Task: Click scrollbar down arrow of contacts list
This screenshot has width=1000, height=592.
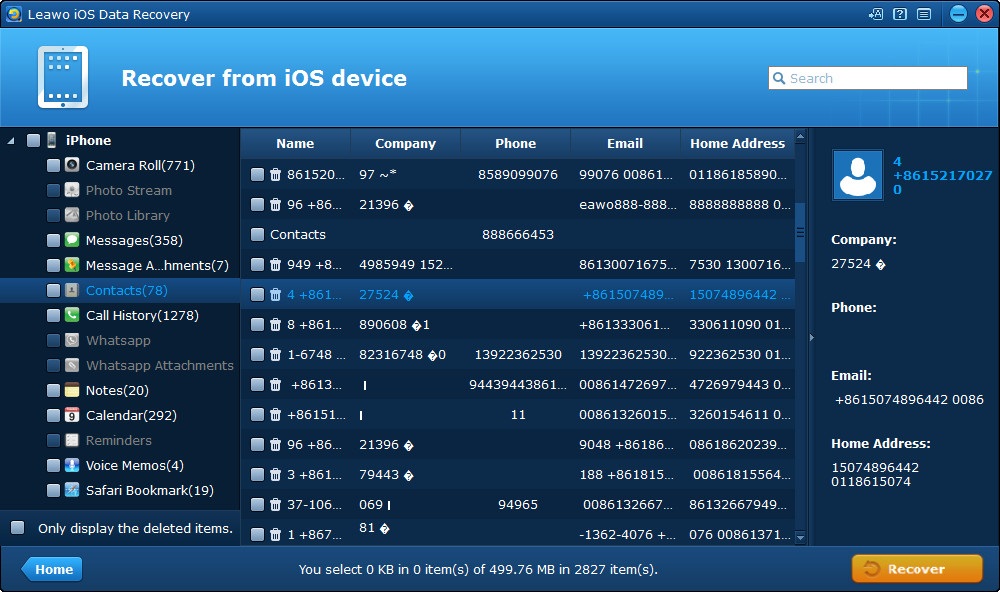Action: [x=800, y=537]
